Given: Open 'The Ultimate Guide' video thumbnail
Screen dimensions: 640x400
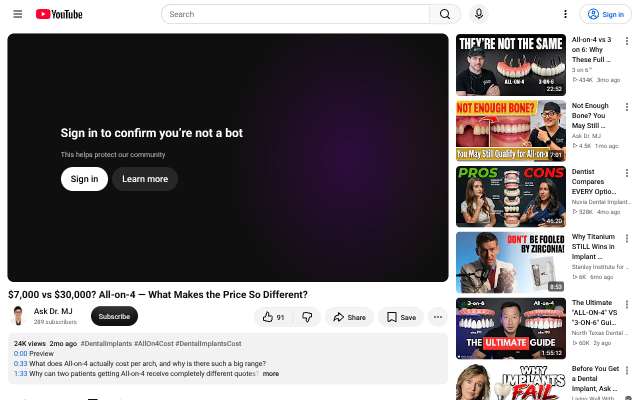Looking at the screenshot, I should 511,329.
